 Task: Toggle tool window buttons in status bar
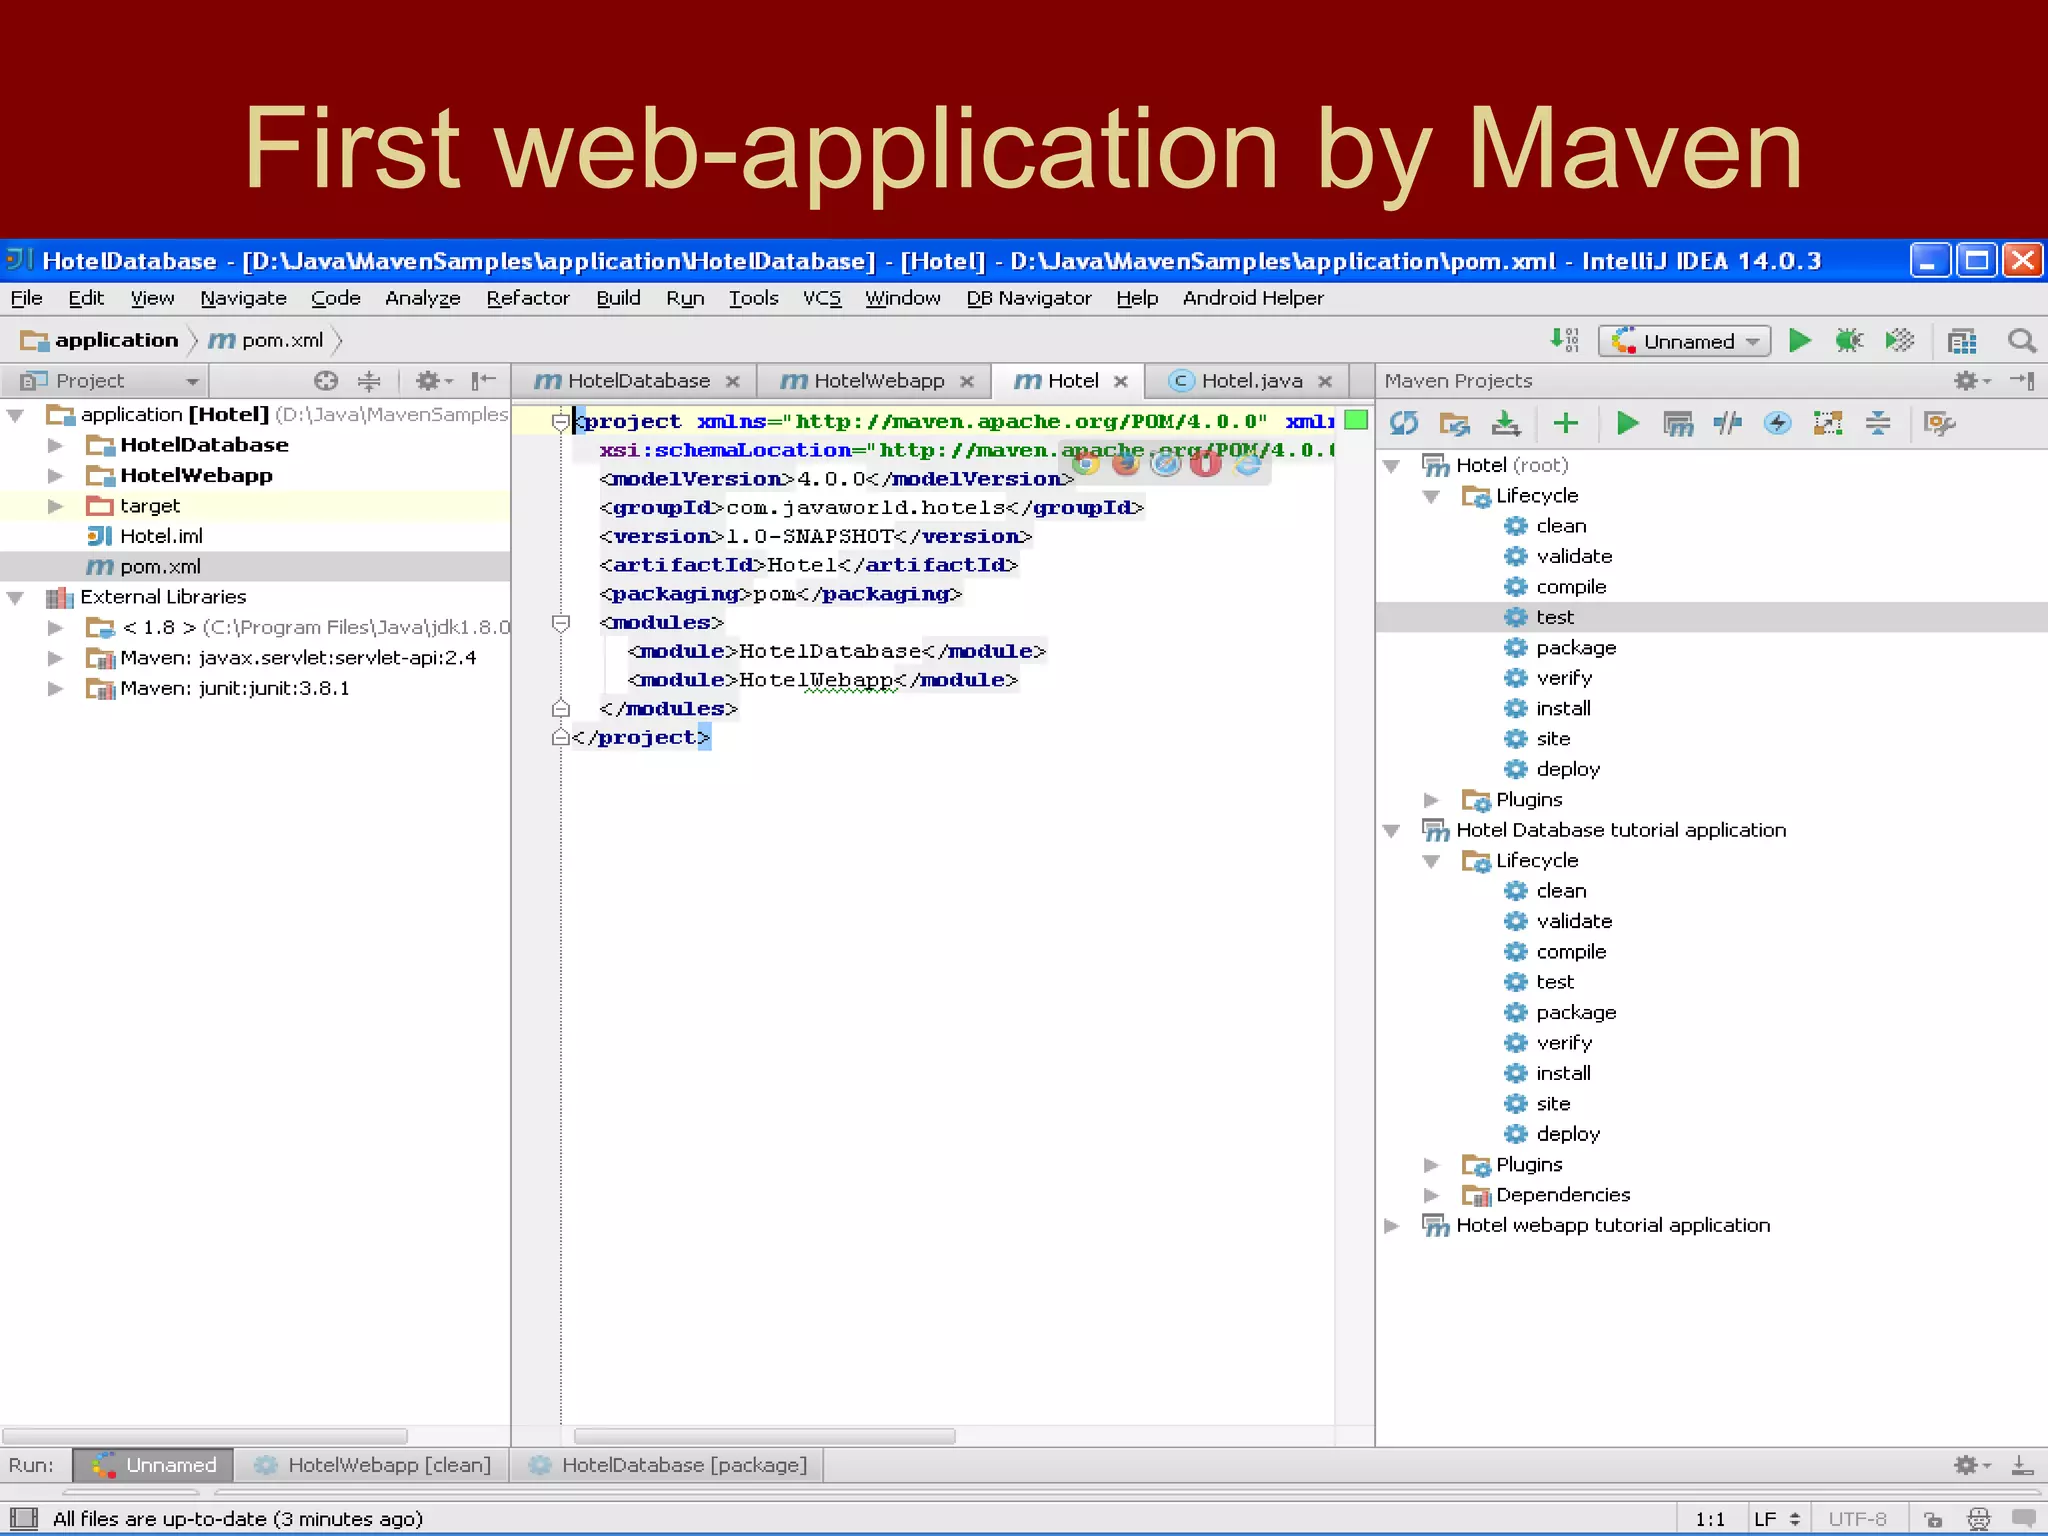pyautogui.click(x=24, y=1518)
